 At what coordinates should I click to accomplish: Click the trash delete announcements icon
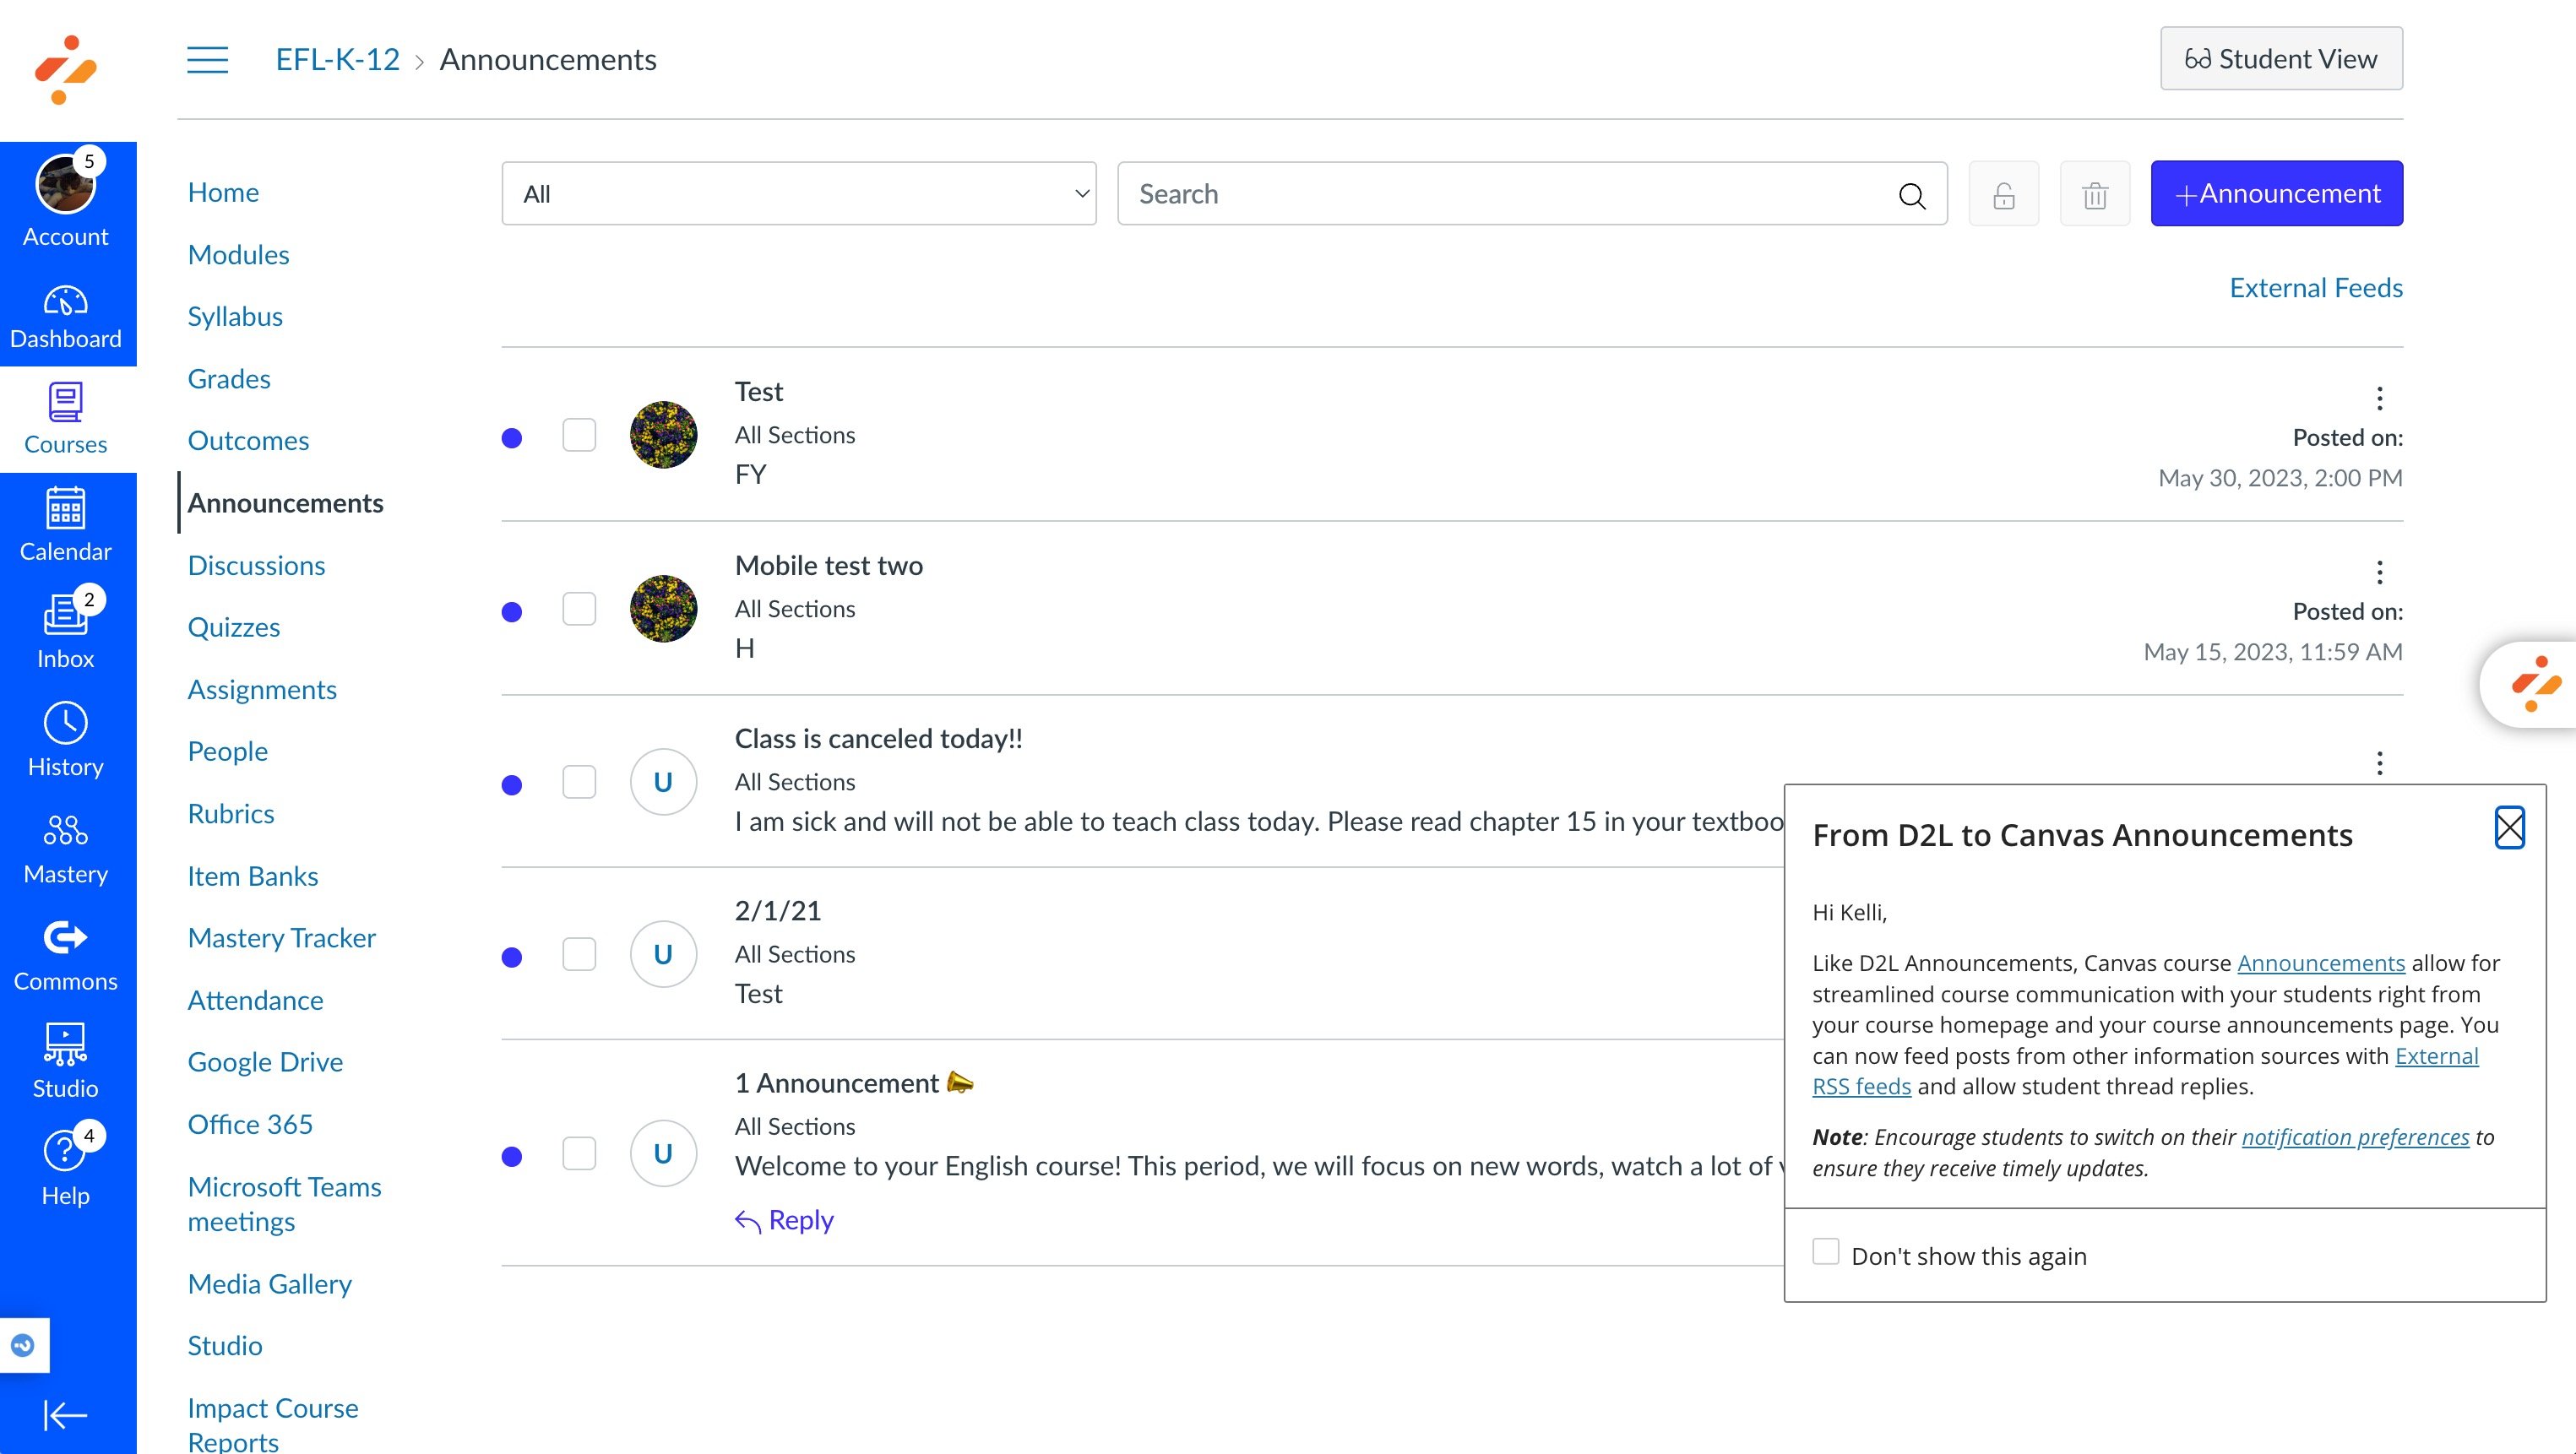pyautogui.click(x=2094, y=194)
